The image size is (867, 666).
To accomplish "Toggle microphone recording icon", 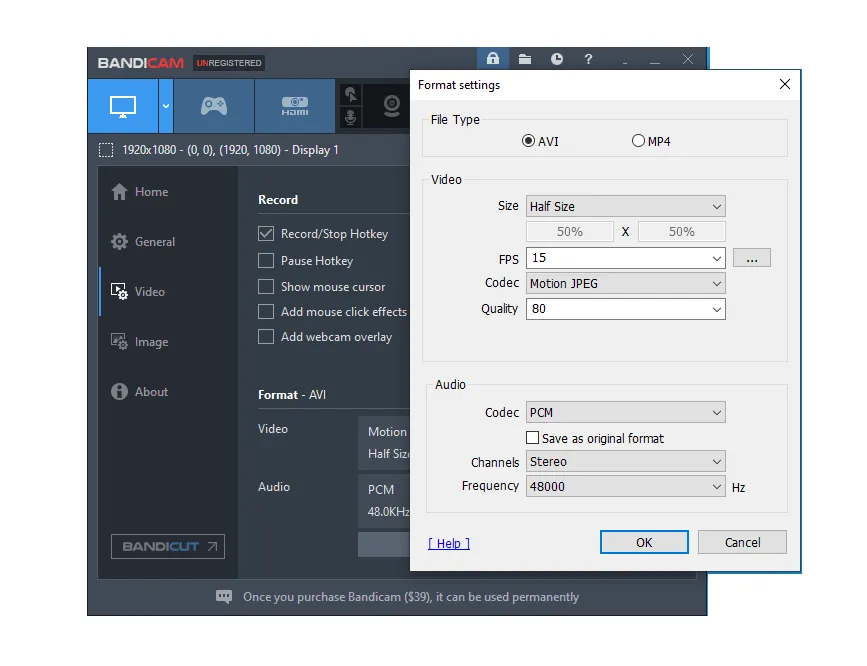I will 351,117.
